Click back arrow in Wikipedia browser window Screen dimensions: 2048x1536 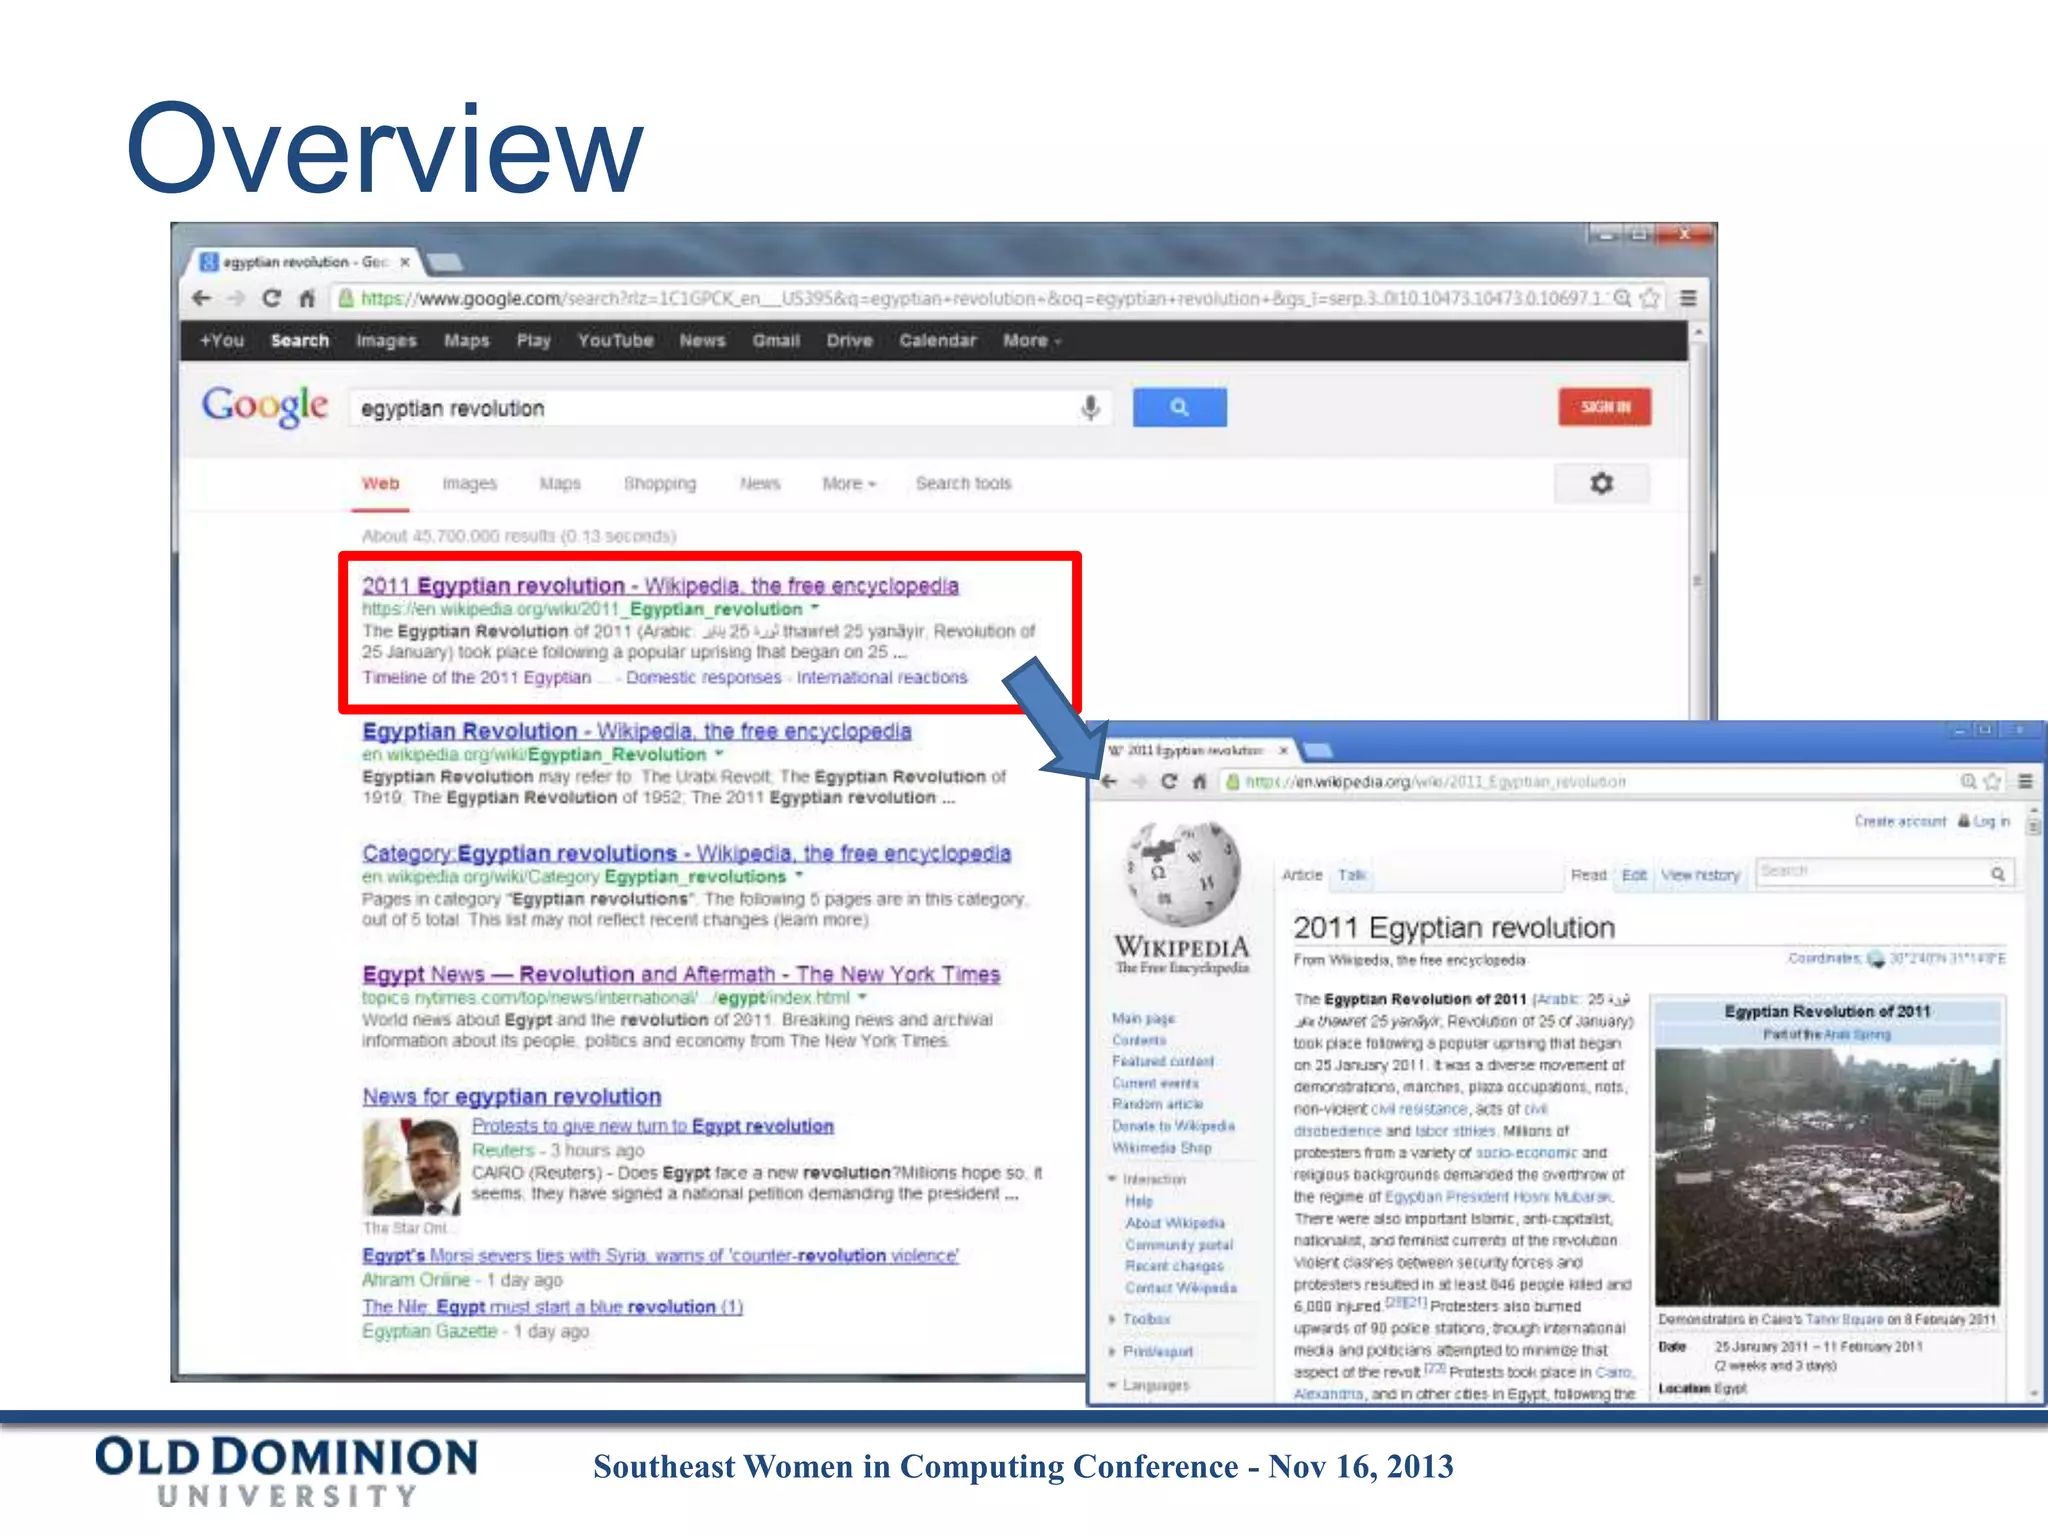coord(1109,781)
